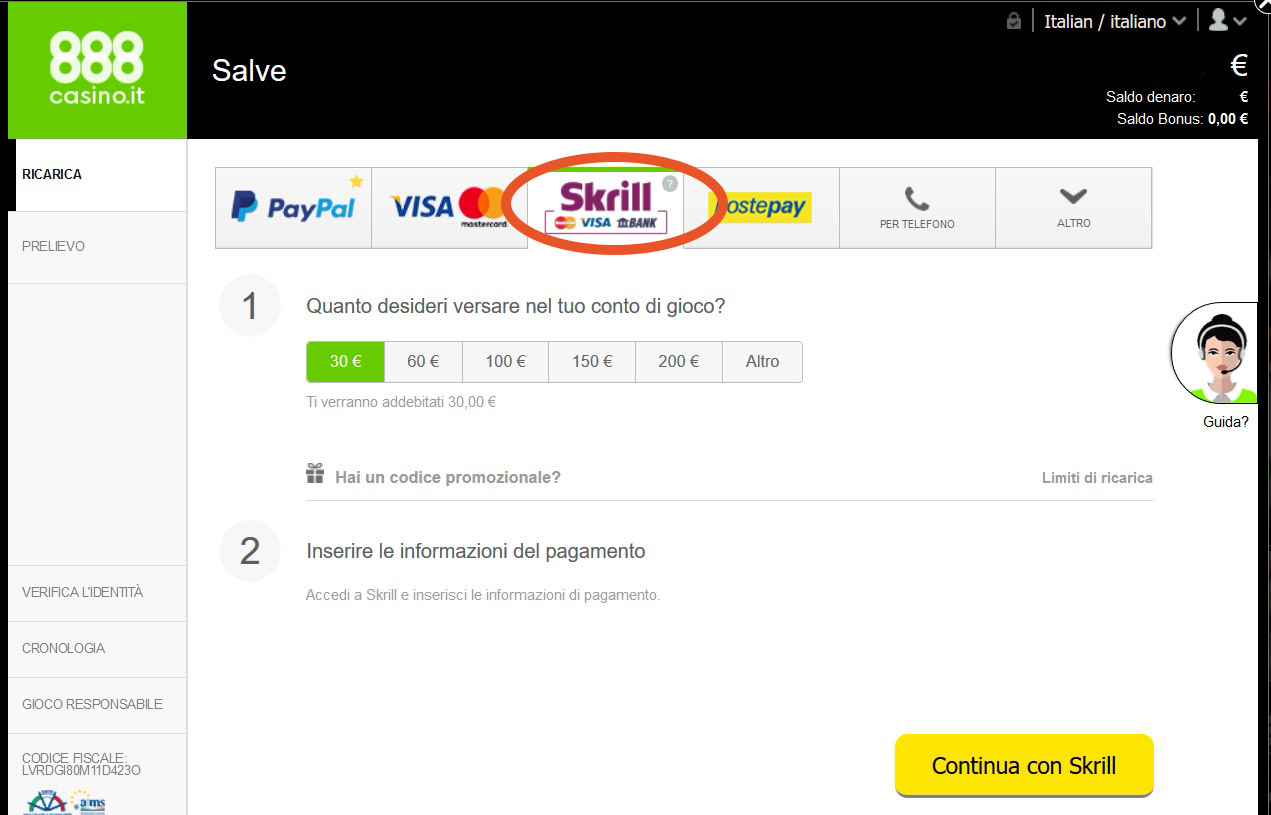1271x815 pixels.
Task: Click the Skrill help question mark
Action: [x=670, y=184]
